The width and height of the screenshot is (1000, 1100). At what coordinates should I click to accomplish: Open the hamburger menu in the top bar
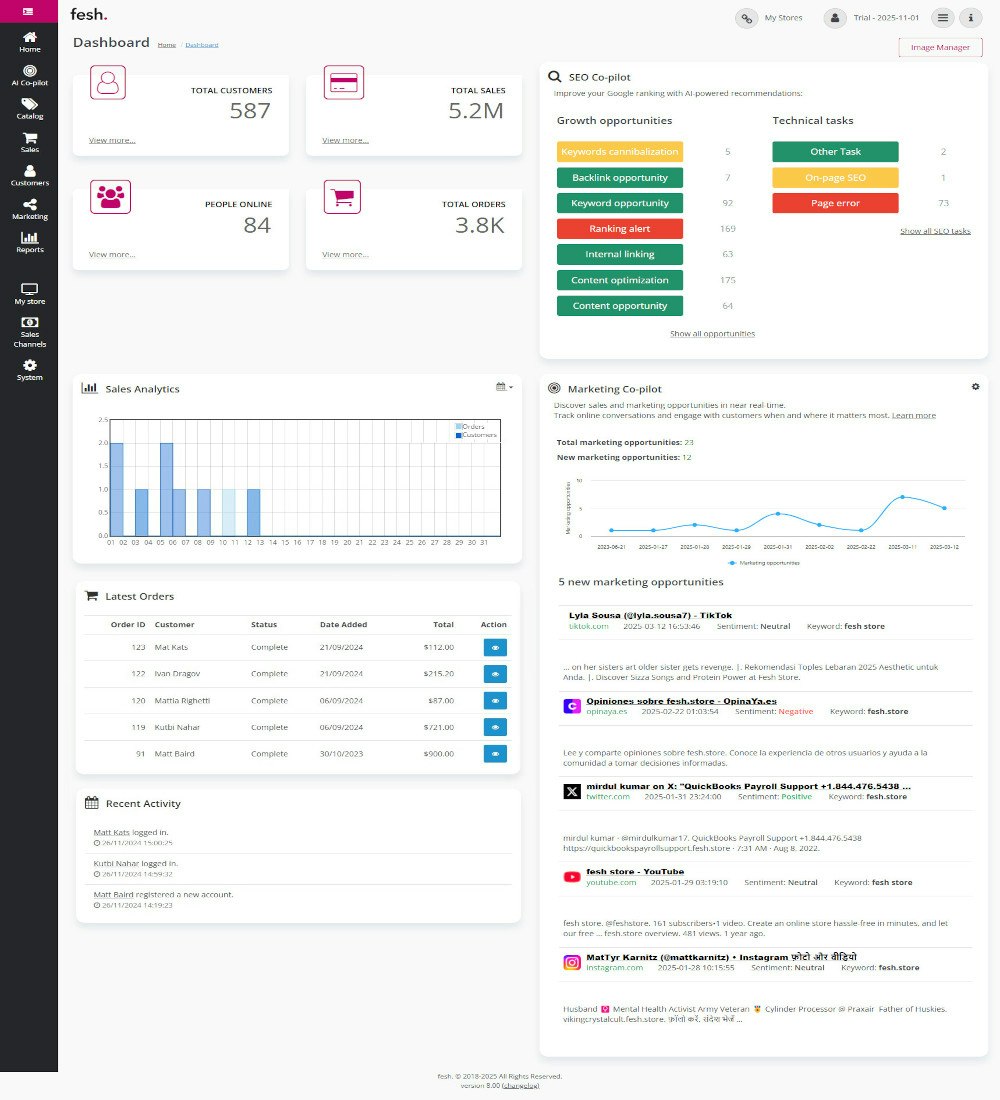click(941, 18)
